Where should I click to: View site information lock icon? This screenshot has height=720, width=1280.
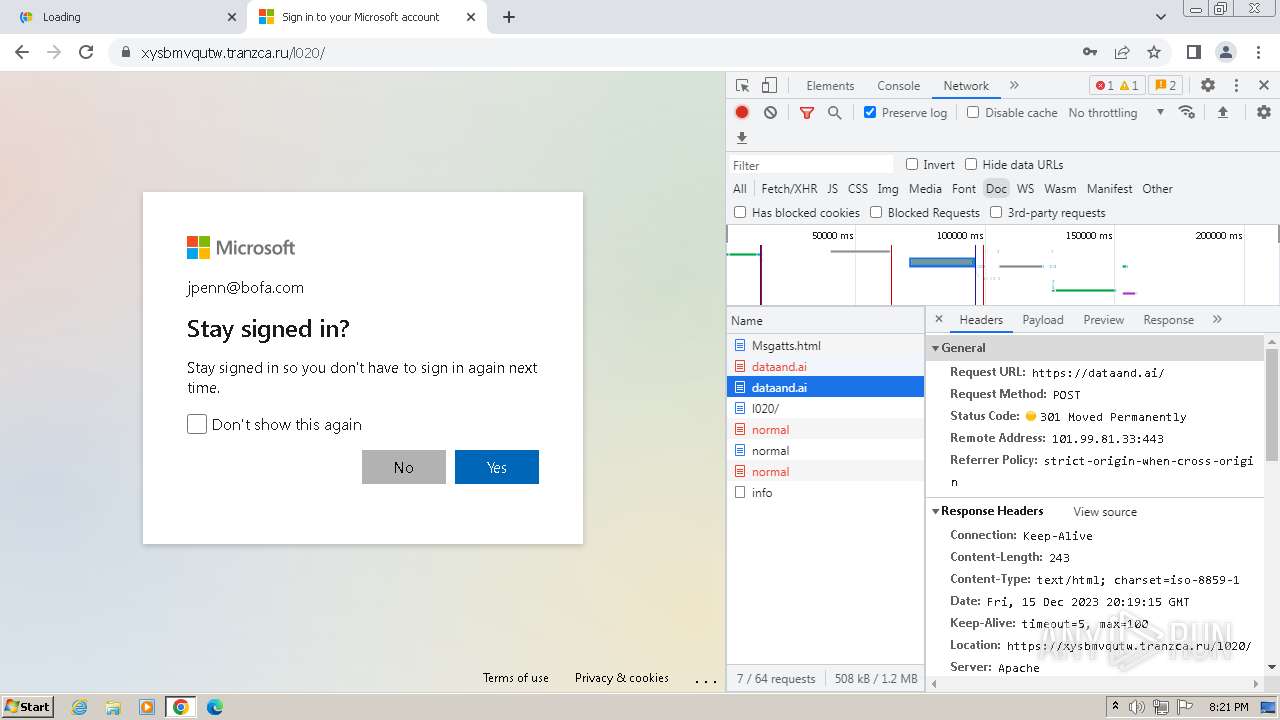(x=125, y=52)
